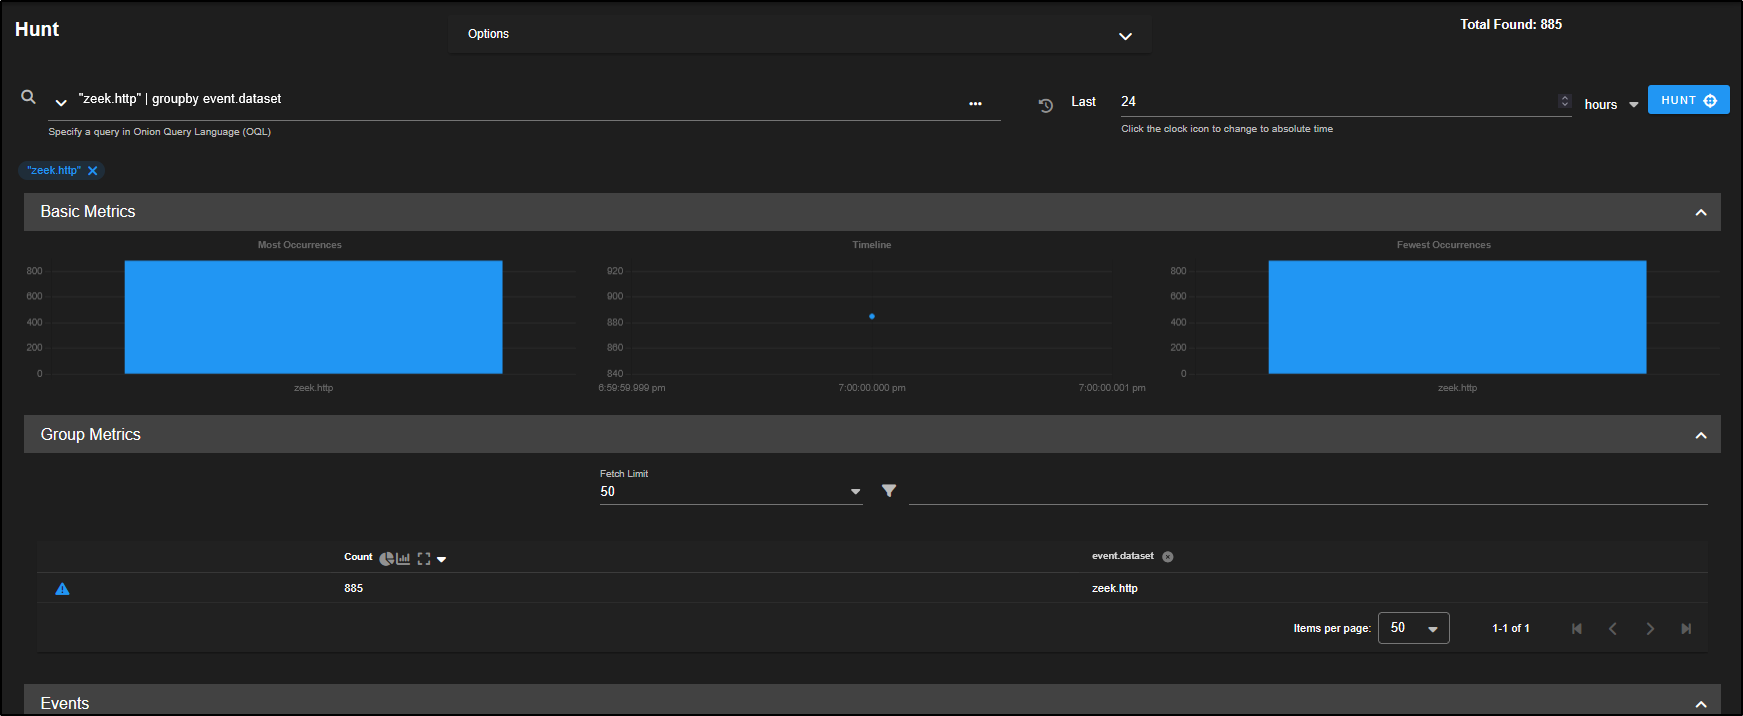Show bar chart for Count column
The width and height of the screenshot is (1743, 716).
(x=403, y=559)
